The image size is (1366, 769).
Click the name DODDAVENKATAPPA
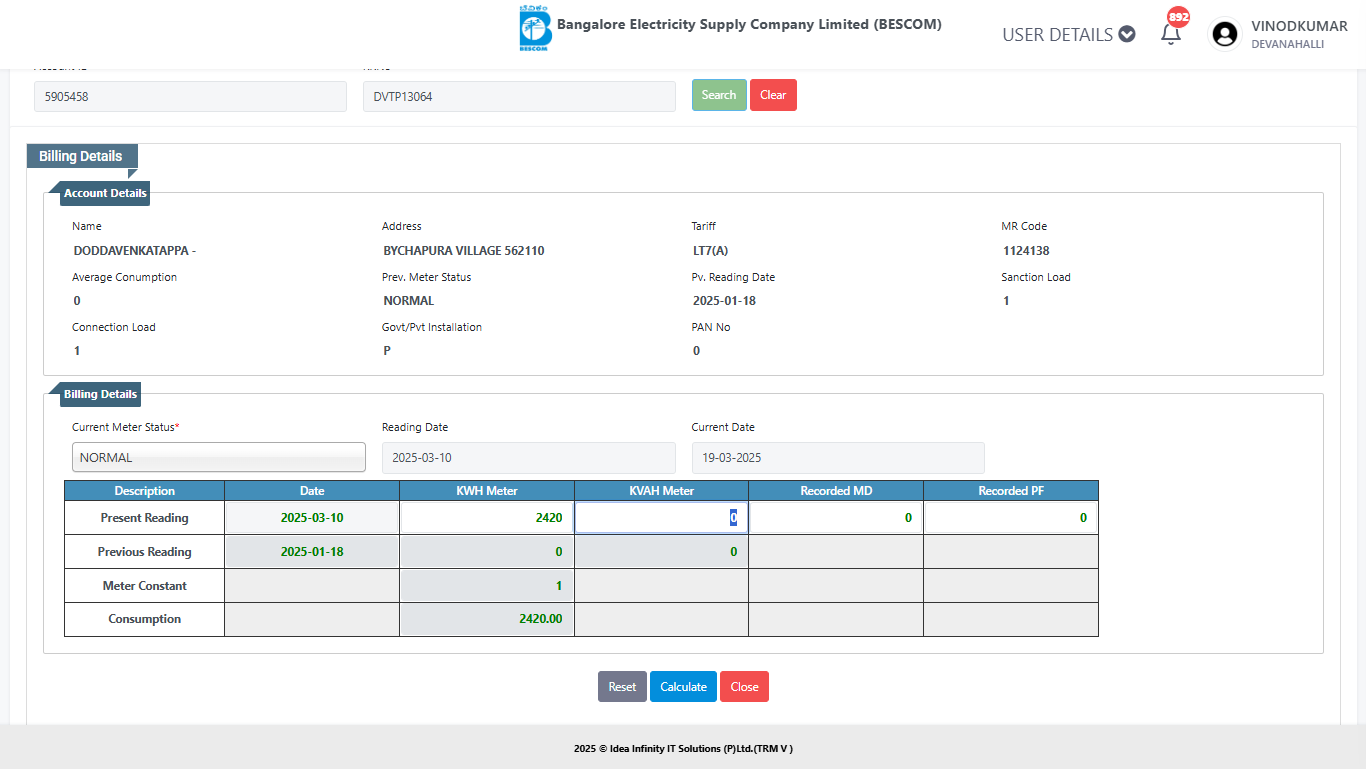tap(134, 251)
